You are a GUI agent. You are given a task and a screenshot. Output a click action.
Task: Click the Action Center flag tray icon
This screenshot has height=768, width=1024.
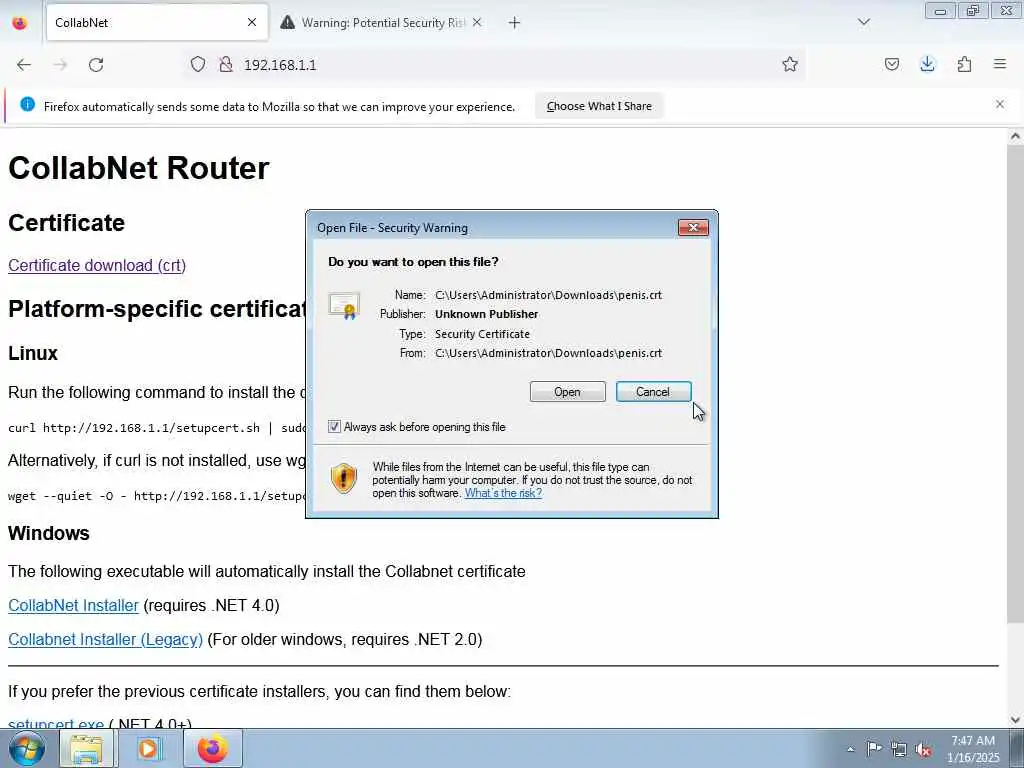click(x=873, y=748)
